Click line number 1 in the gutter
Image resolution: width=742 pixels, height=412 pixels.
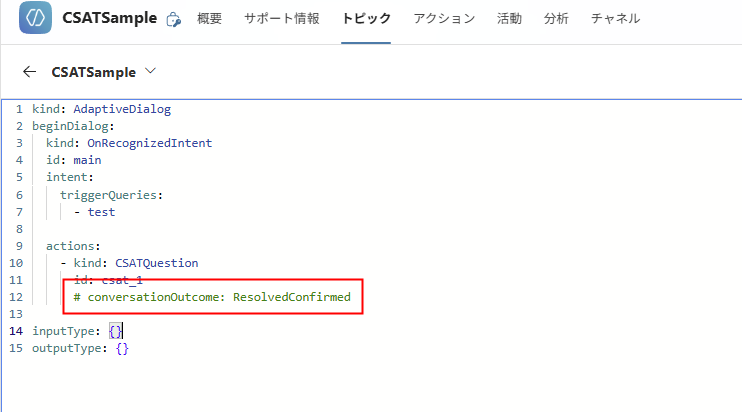point(19,109)
